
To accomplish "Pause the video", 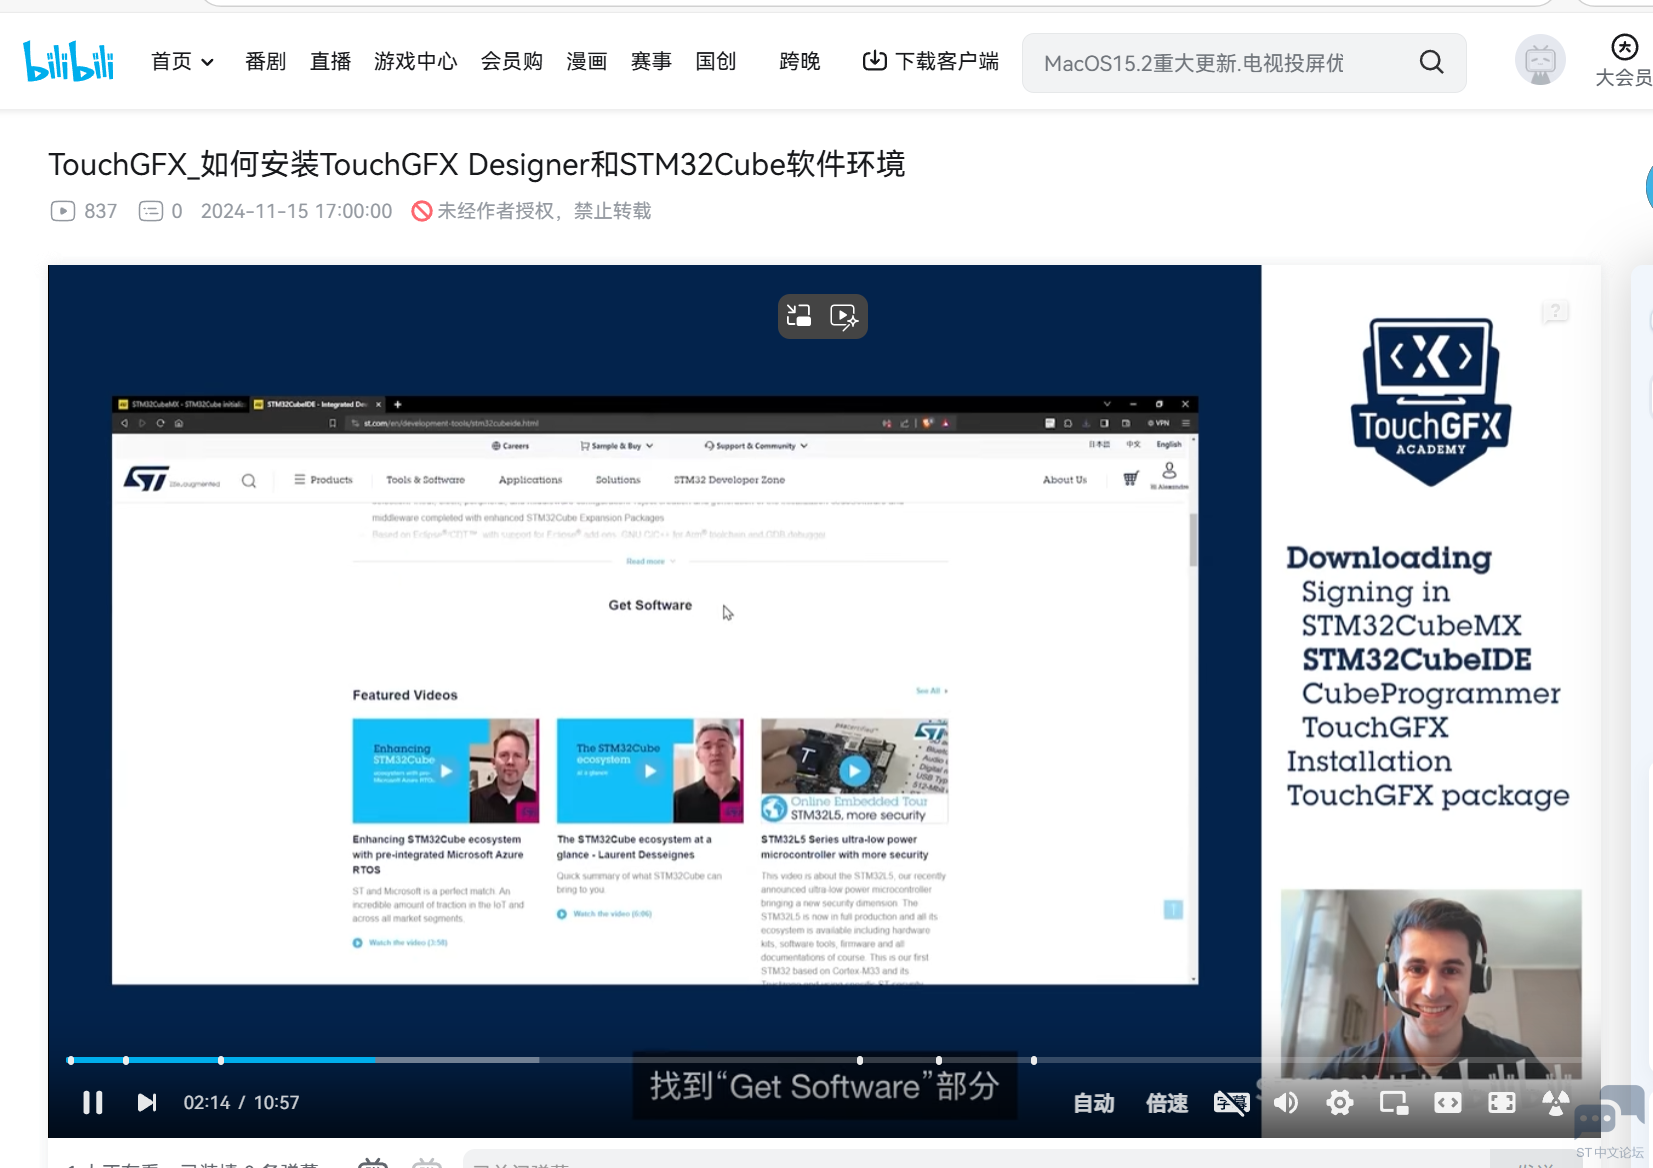I will (93, 1102).
